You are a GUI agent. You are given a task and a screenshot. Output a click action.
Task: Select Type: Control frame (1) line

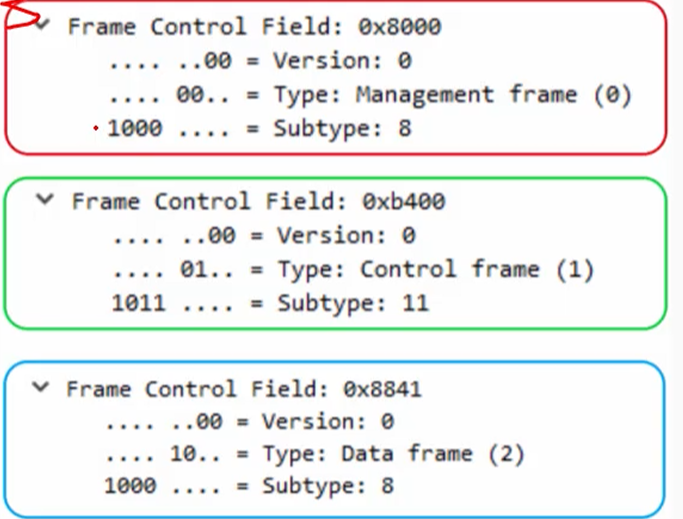(x=353, y=270)
